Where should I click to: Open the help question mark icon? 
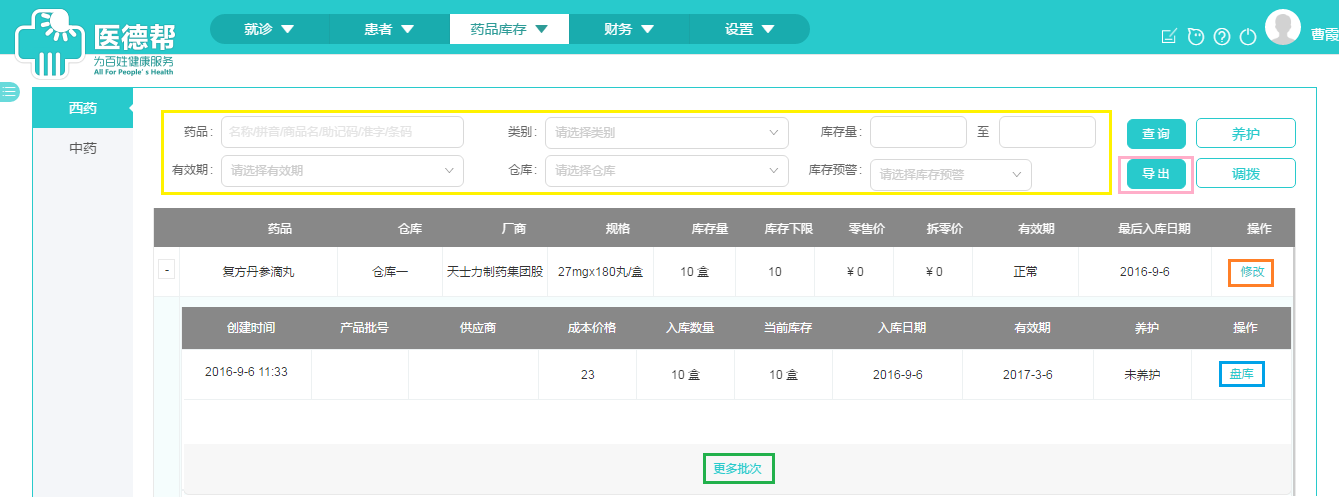pos(1221,36)
